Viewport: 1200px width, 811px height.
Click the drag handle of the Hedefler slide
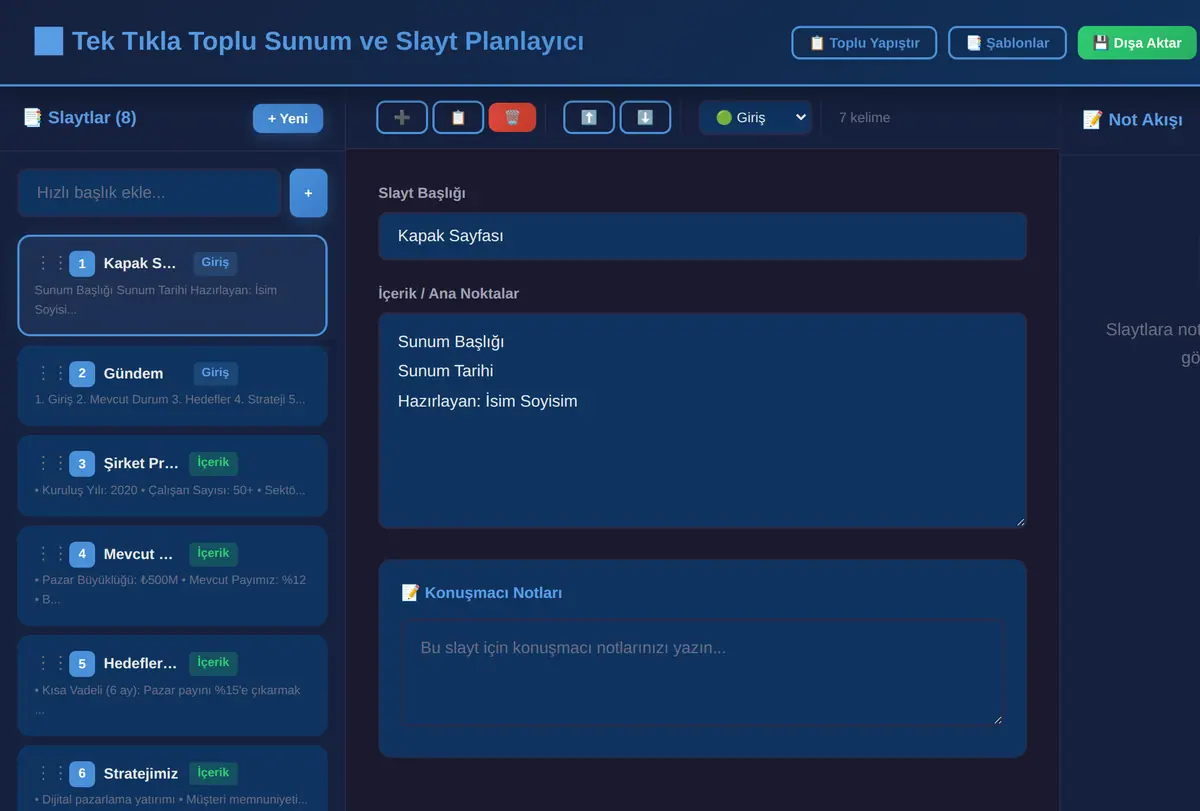[50, 662]
